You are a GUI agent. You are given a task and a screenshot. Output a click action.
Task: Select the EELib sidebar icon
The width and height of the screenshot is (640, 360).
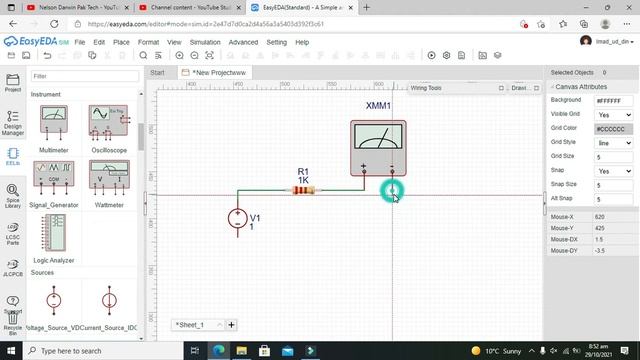[13, 157]
